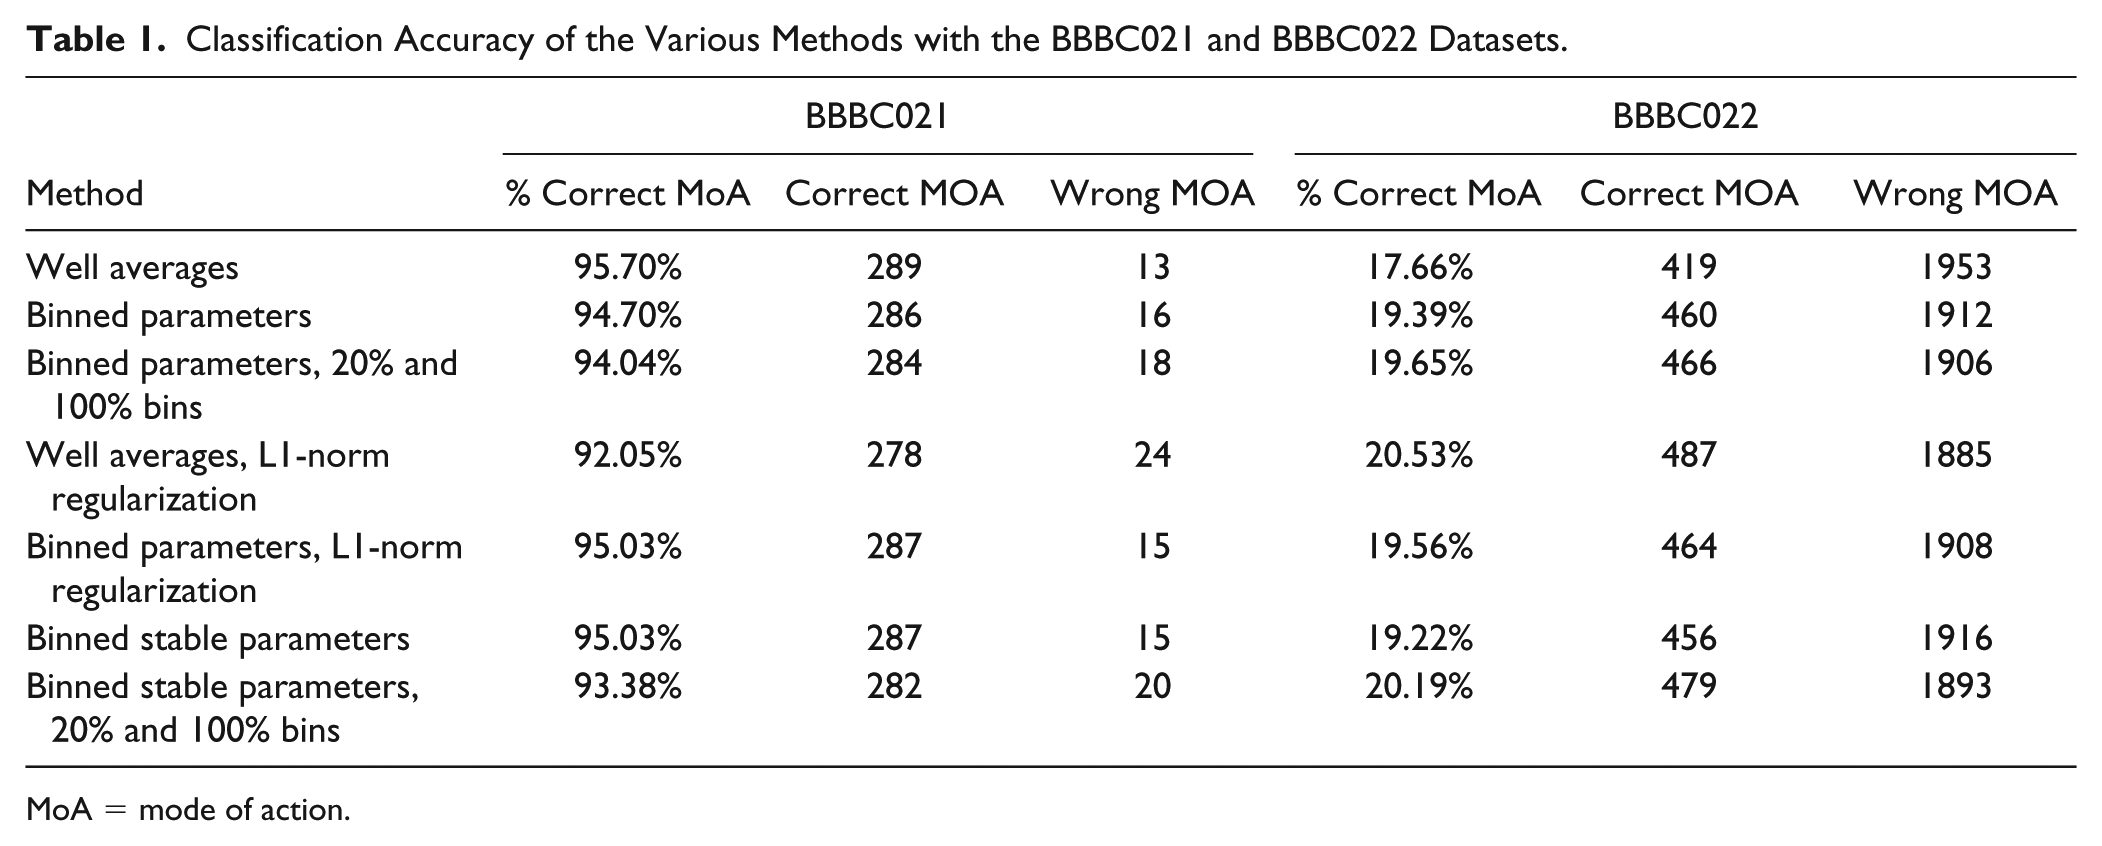Select the Binned stable parameters row label
Image resolution: width=2102 pixels, height=846 pixels.
coord(218,638)
